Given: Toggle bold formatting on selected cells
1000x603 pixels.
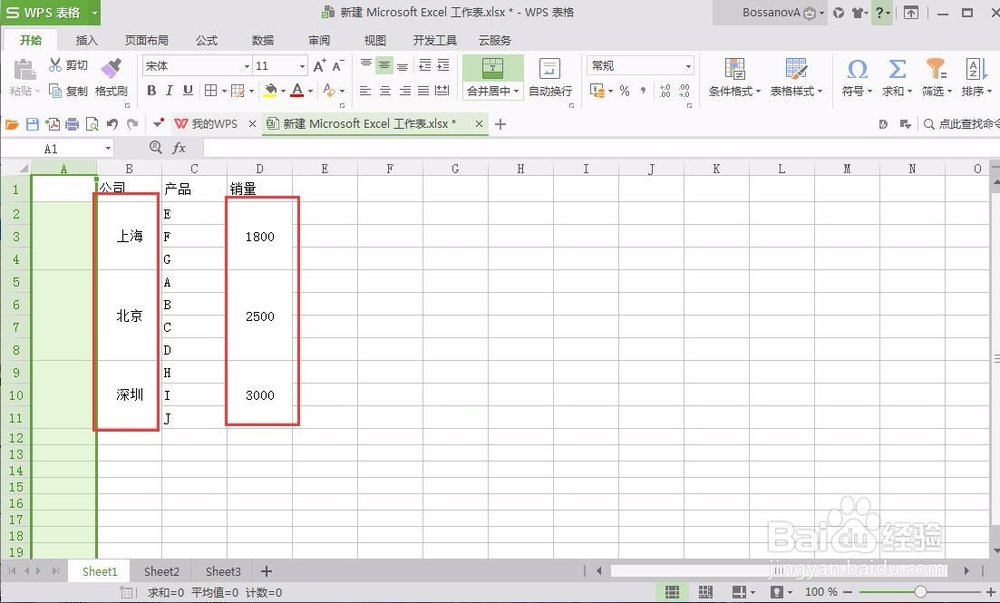Looking at the screenshot, I should point(151,91).
